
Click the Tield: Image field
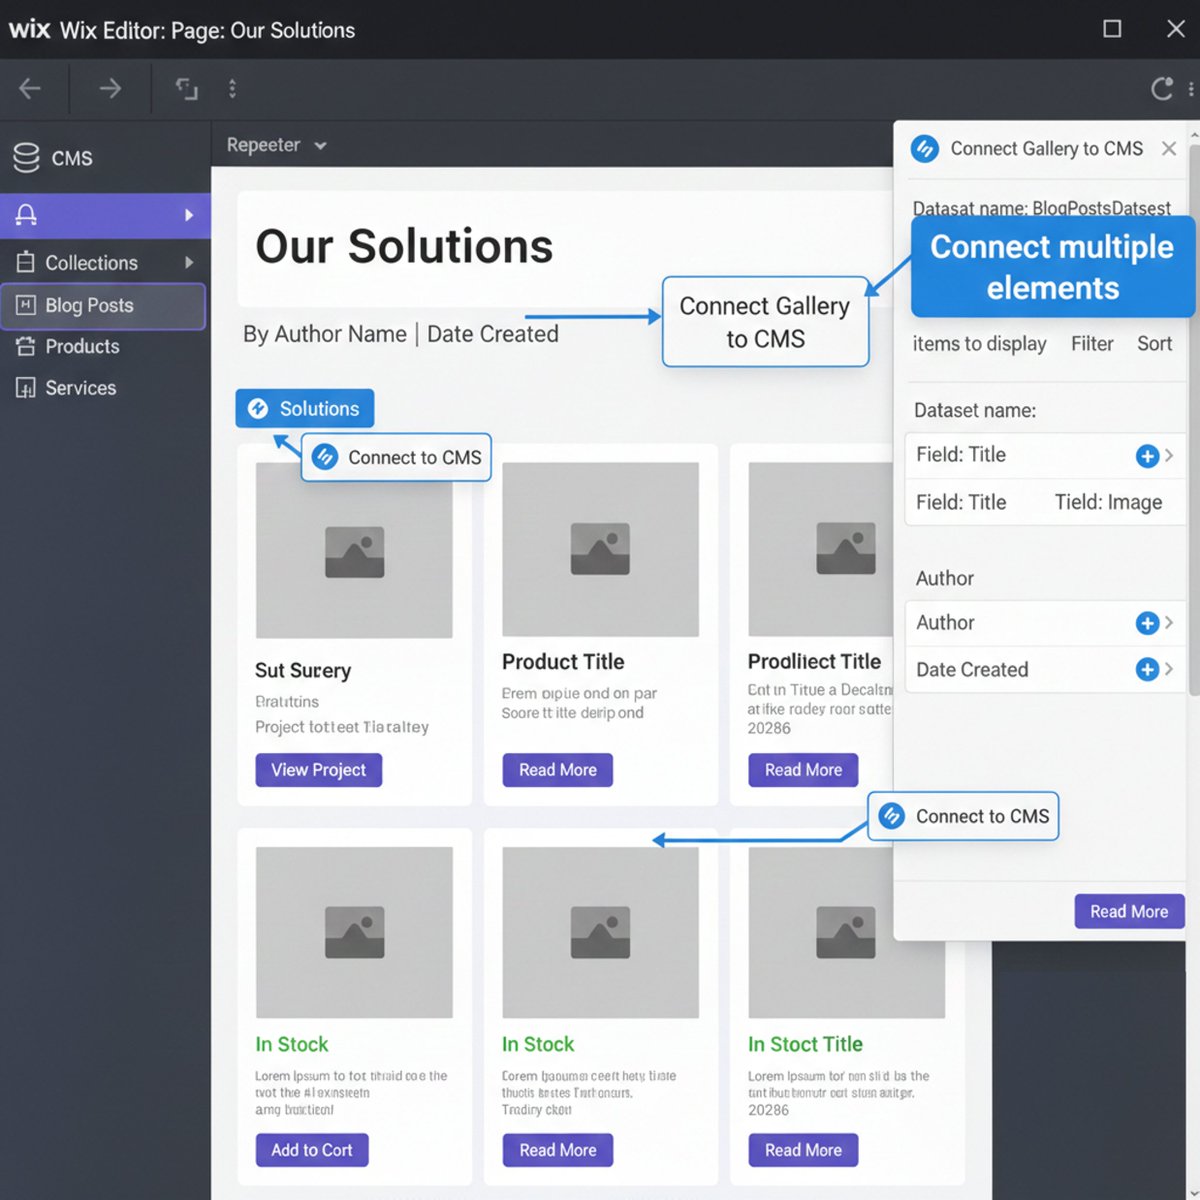click(x=1108, y=502)
